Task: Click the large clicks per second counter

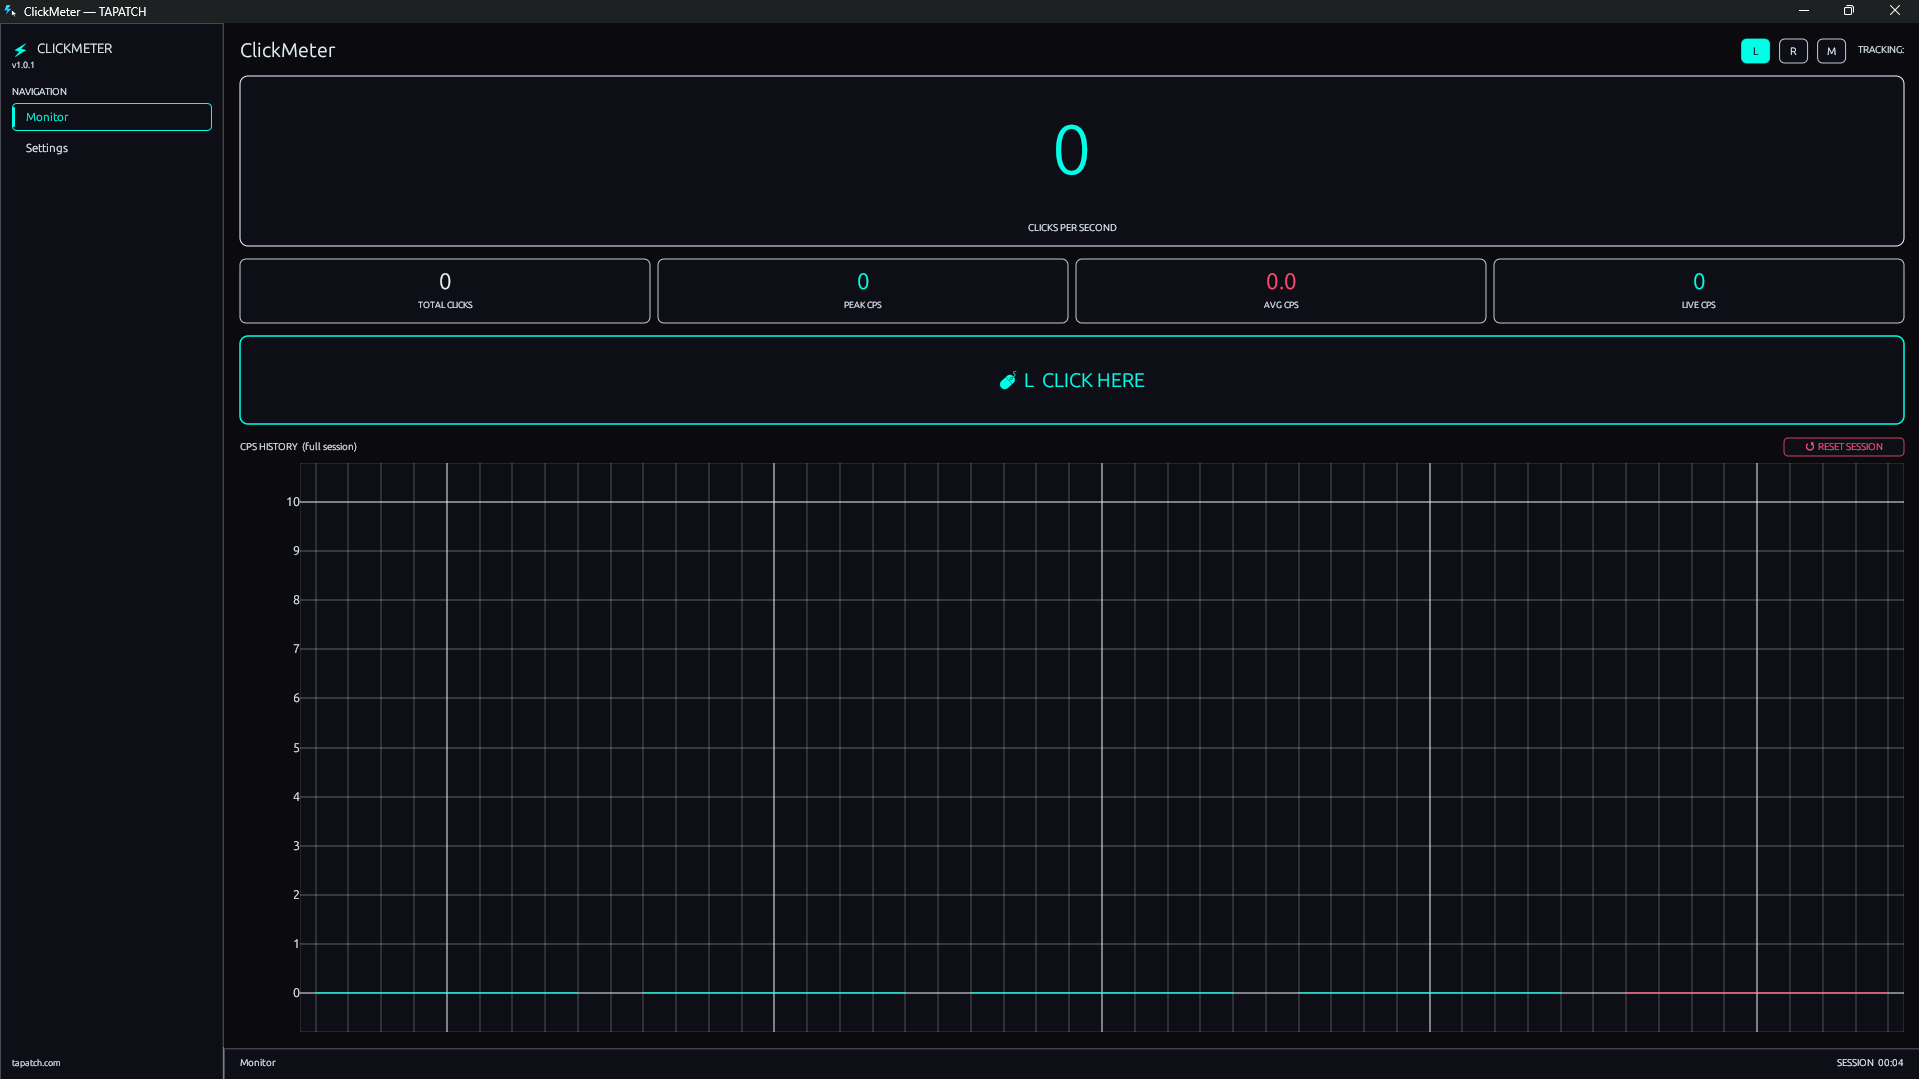Action: coord(1072,151)
